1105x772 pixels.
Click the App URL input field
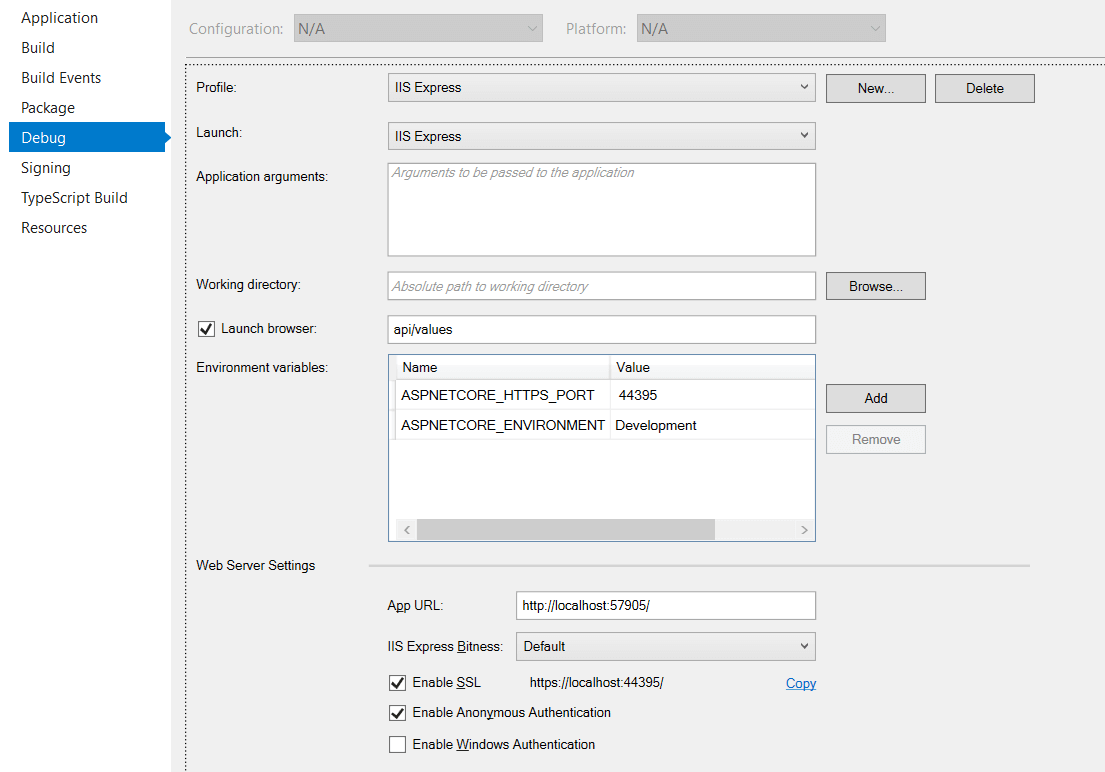pos(665,605)
